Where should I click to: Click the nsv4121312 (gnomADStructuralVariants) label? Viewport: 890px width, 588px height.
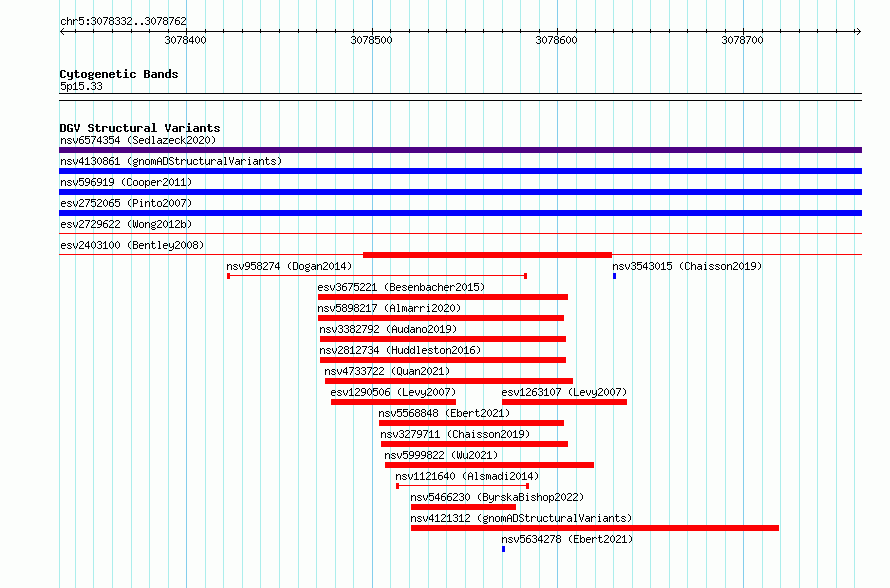coord(521,518)
